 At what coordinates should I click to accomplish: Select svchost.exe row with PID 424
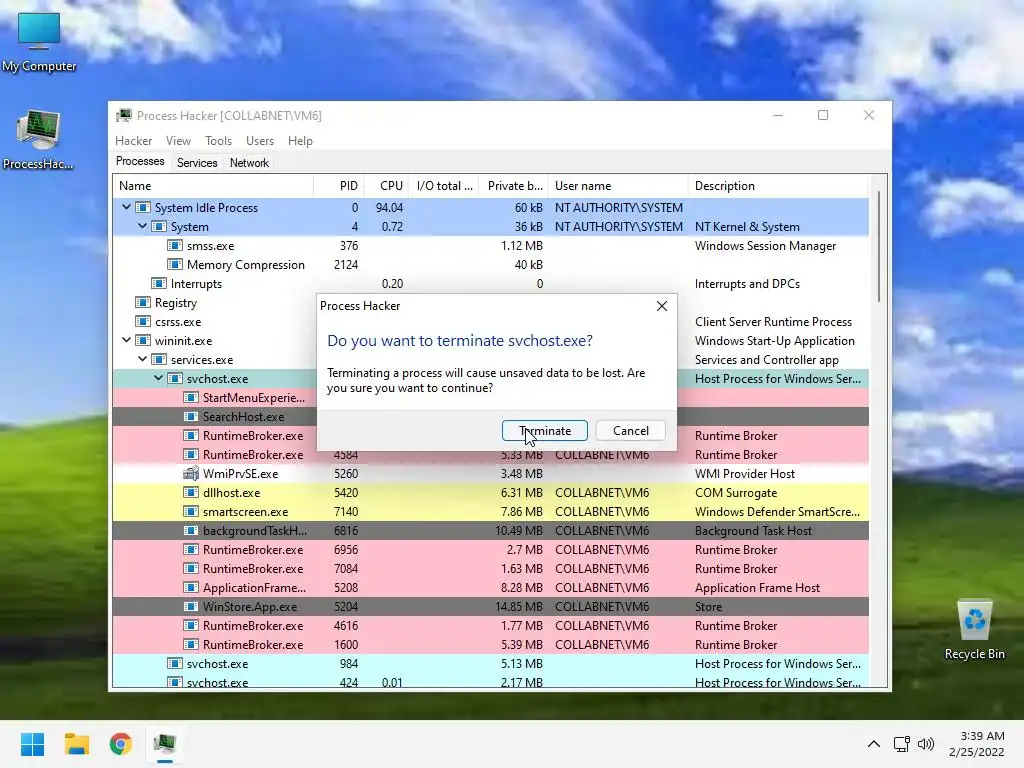click(x=490, y=682)
